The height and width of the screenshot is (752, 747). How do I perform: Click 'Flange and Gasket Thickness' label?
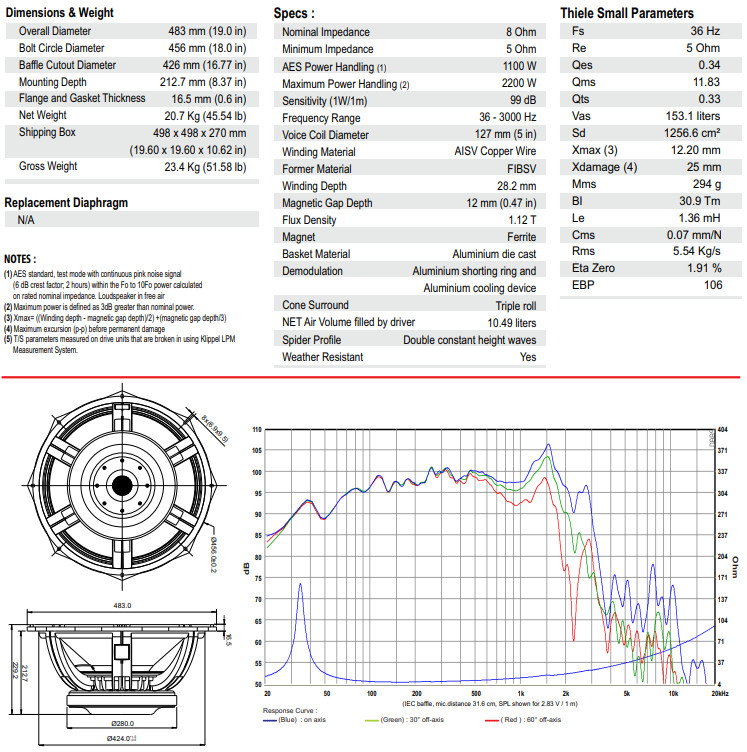(82, 98)
